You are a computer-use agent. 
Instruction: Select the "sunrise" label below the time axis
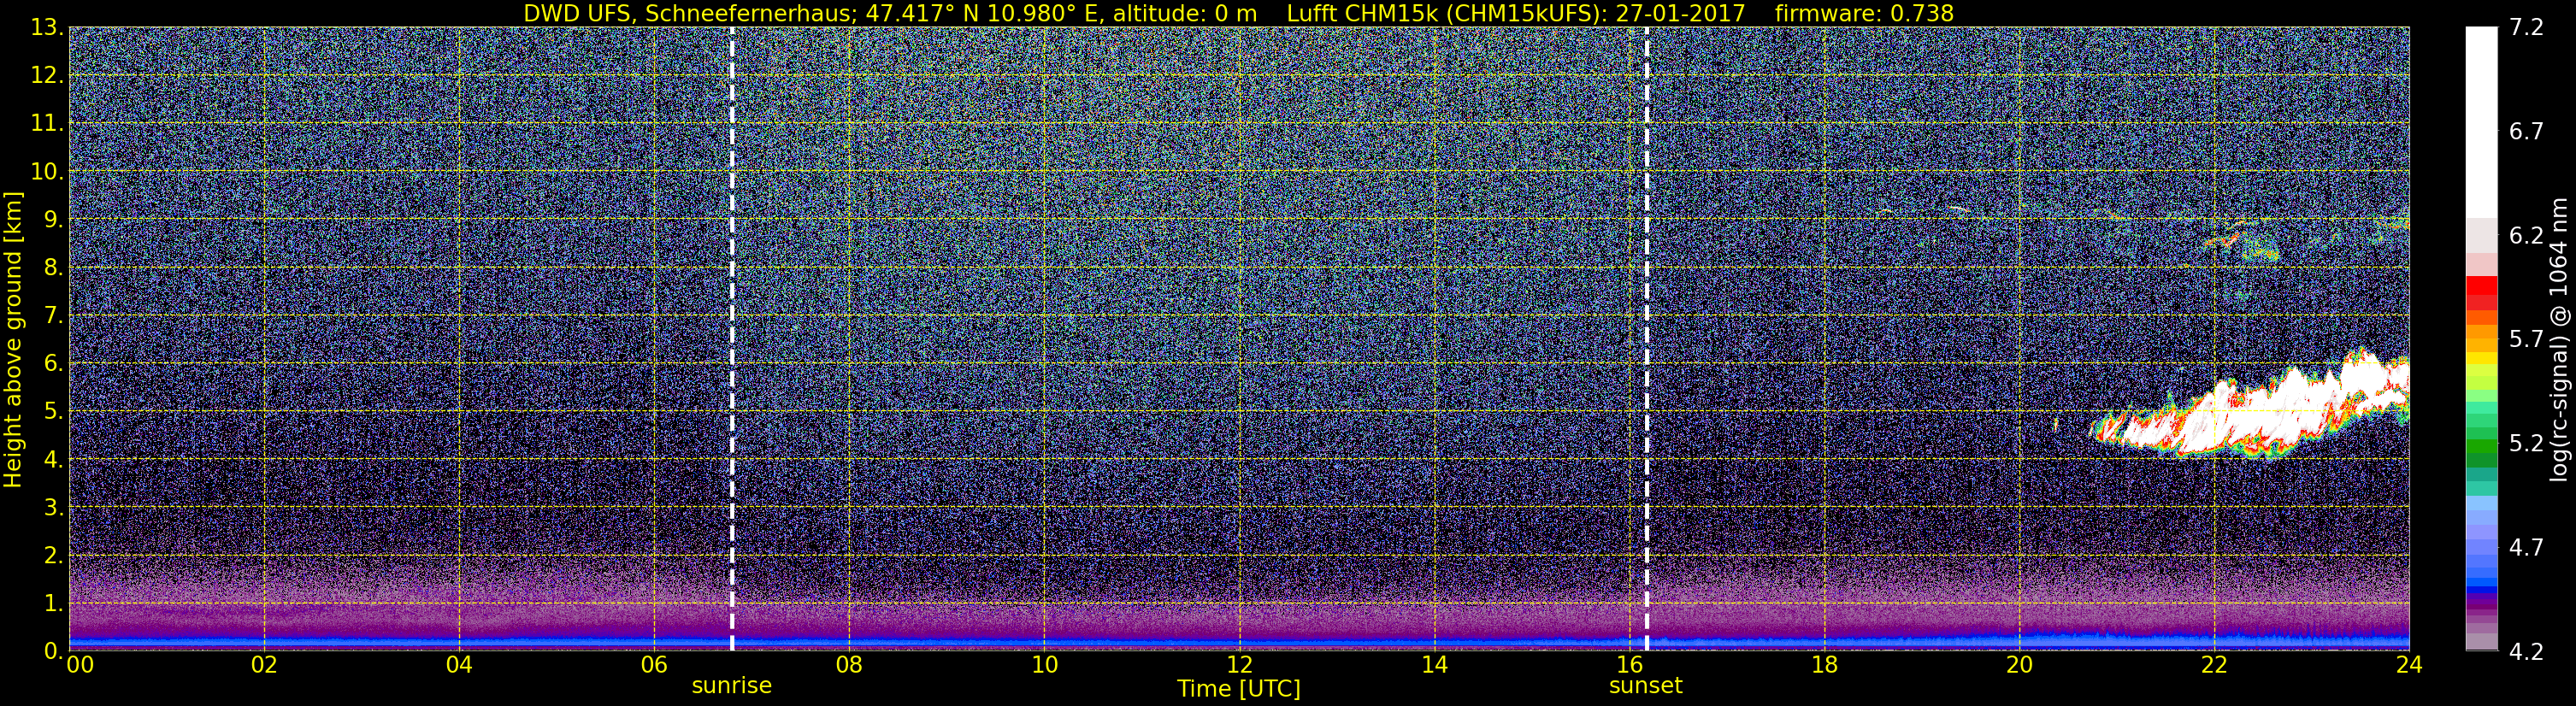coord(732,686)
